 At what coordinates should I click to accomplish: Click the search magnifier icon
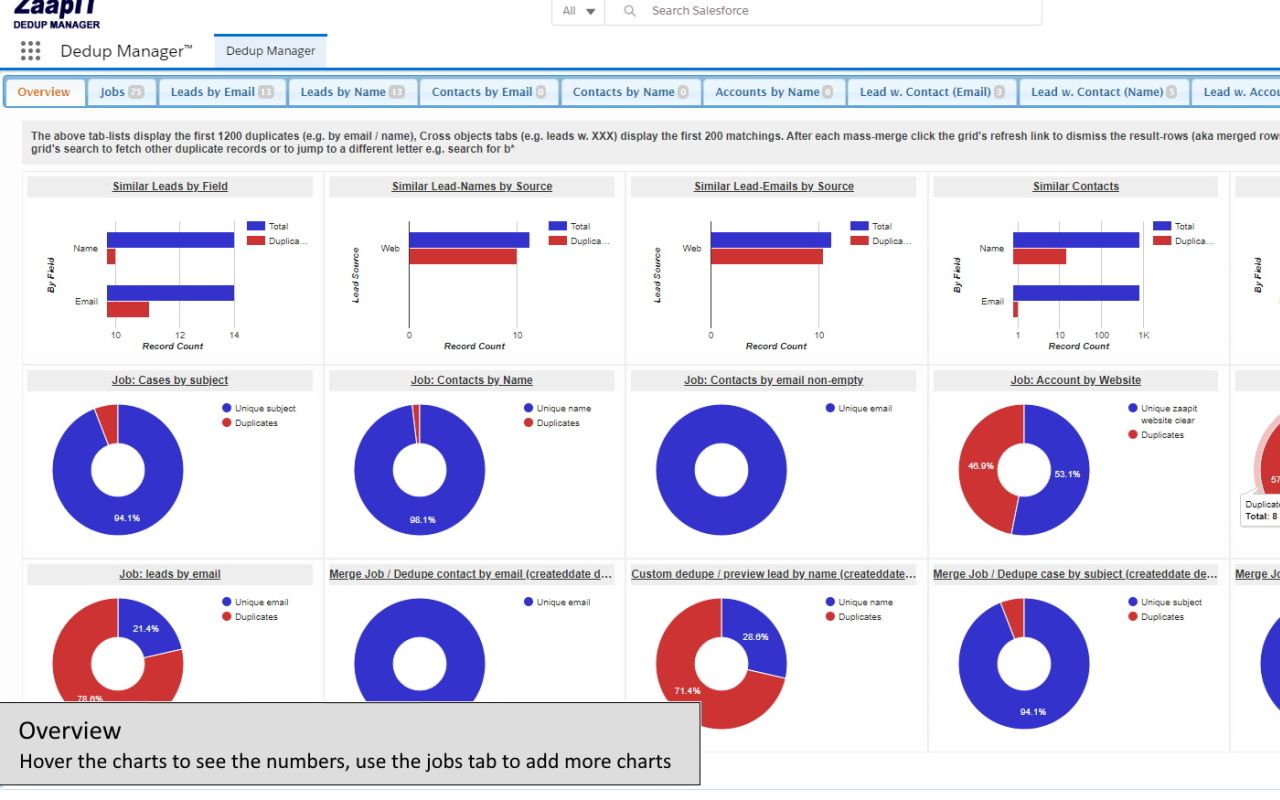click(629, 11)
